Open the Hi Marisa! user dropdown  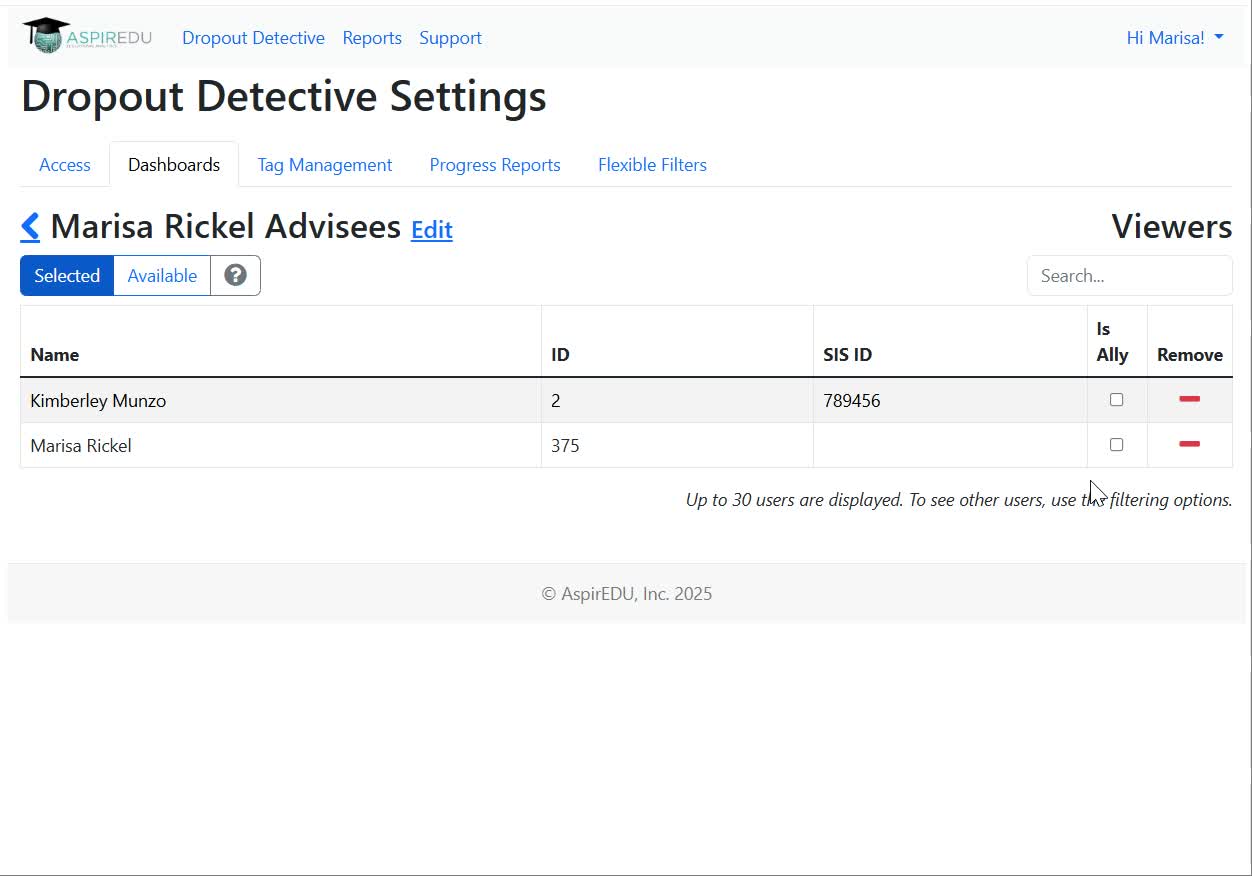coord(1175,38)
